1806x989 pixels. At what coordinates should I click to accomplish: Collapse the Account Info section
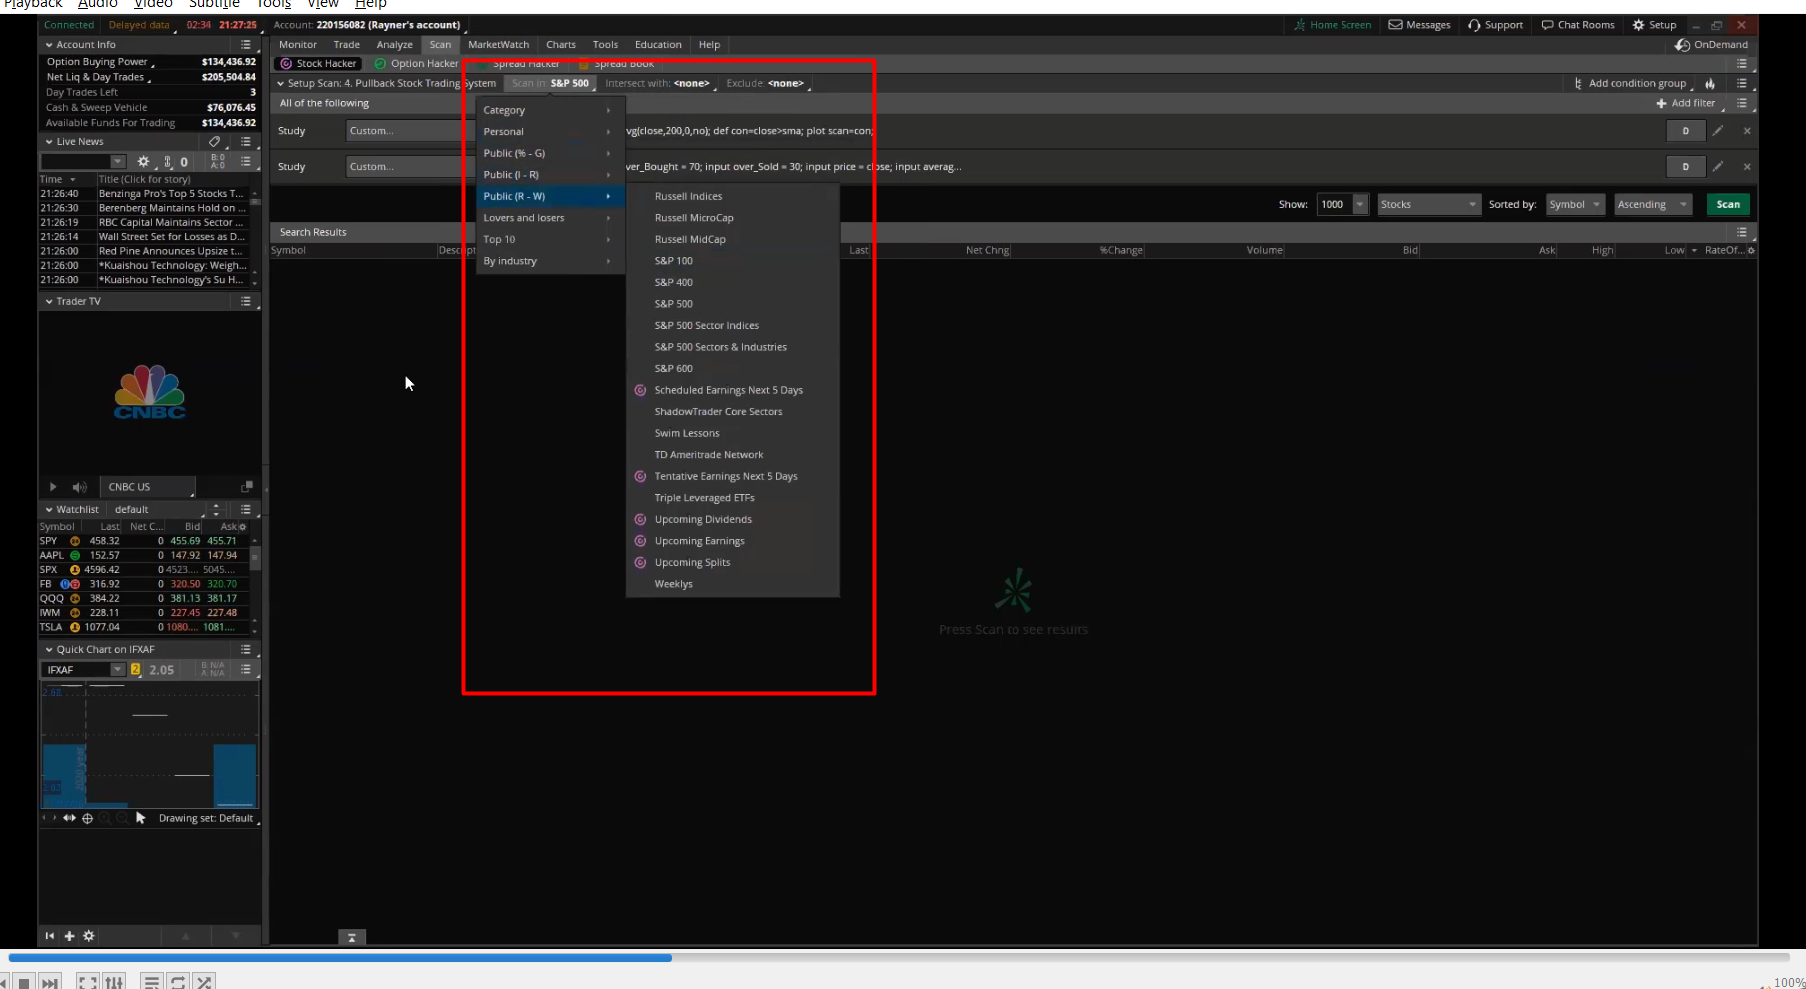pyautogui.click(x=49, y=45)
